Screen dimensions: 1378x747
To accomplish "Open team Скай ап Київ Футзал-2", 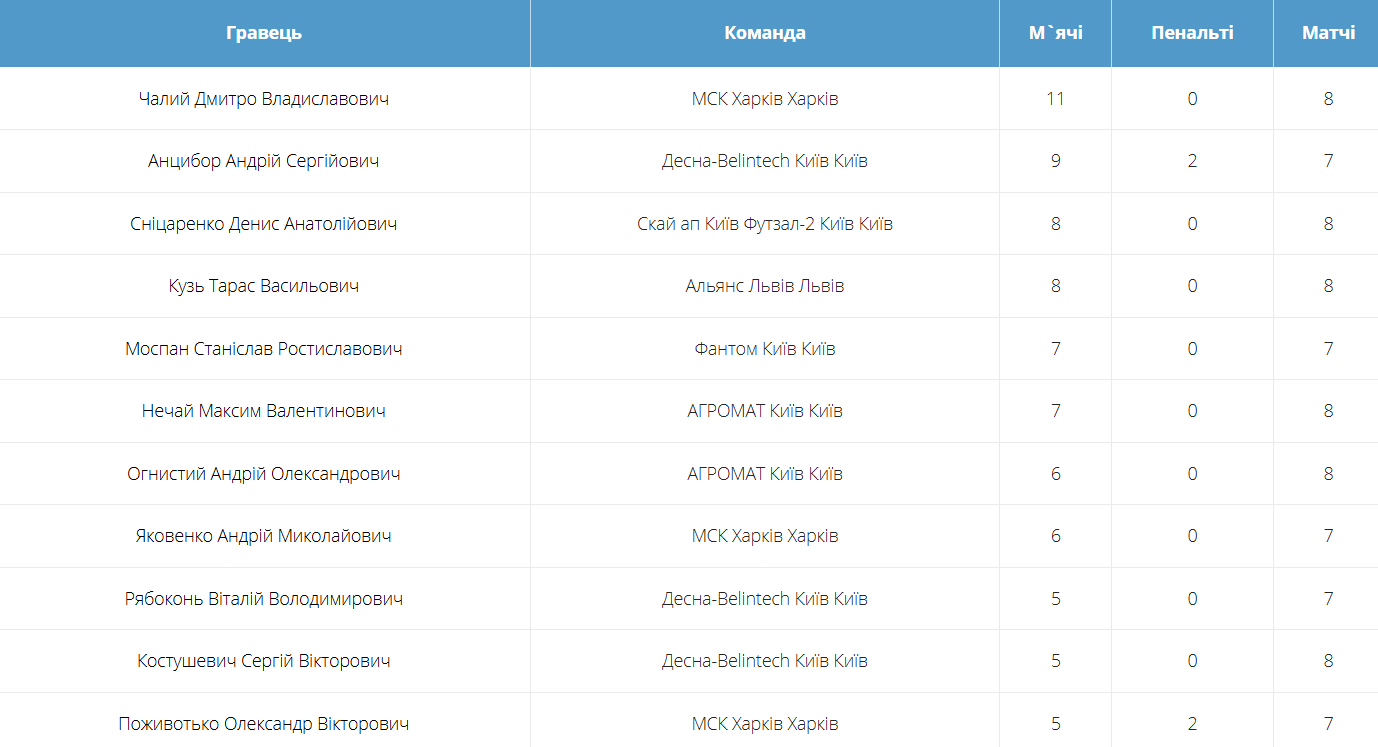I will pos(765,224).
